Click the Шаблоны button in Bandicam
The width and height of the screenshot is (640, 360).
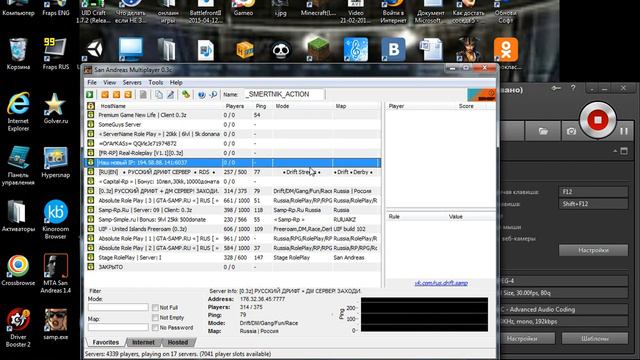[x=595, y=338]
